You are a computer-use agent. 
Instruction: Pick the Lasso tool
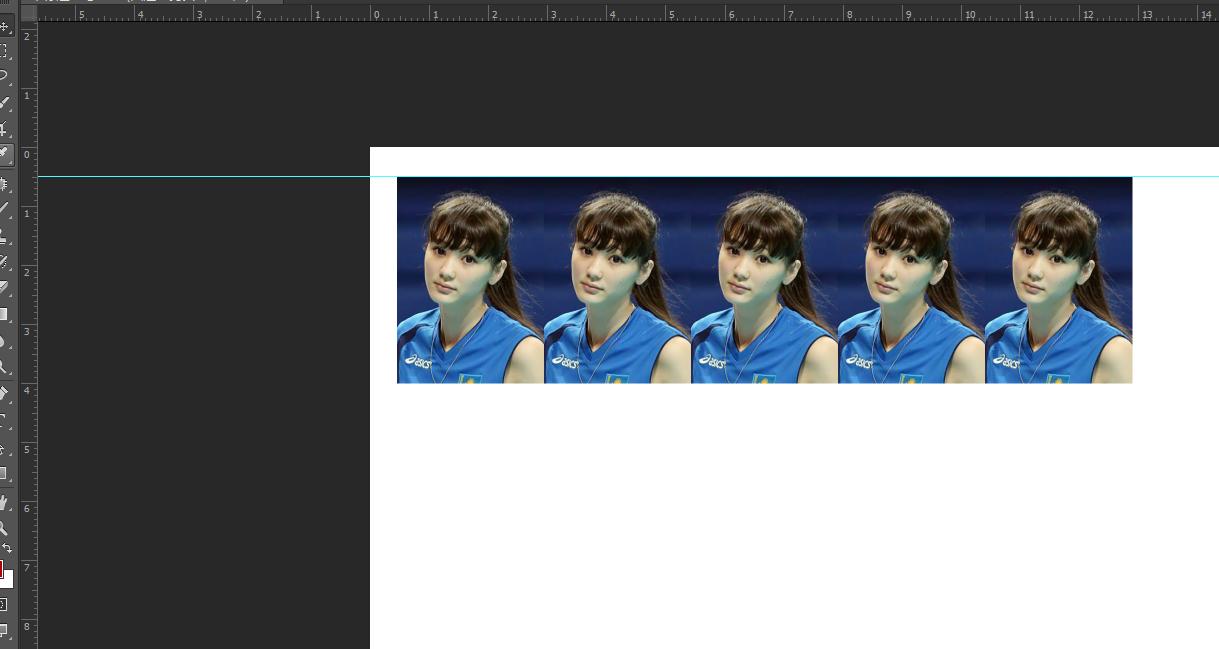5,75
